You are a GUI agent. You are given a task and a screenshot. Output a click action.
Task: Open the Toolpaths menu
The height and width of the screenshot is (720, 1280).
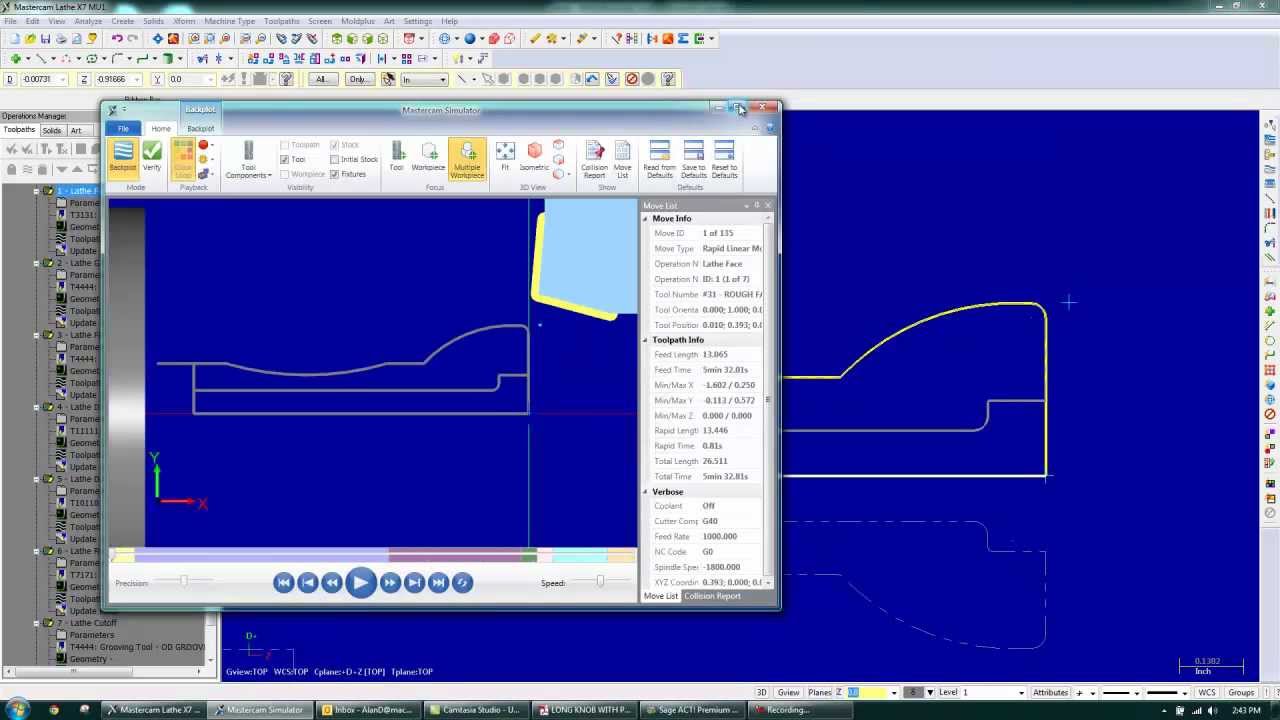click(281, 21)
